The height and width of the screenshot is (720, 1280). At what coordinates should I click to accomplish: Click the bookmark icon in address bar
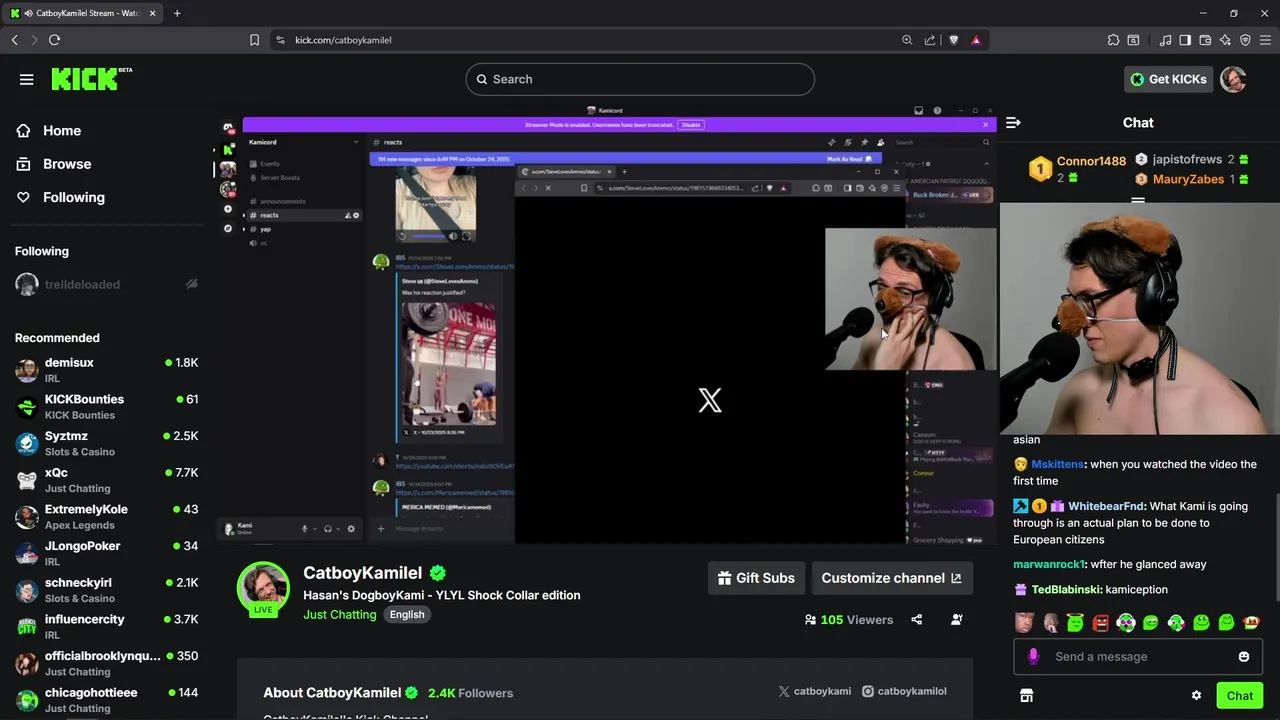tap(254, 40)
